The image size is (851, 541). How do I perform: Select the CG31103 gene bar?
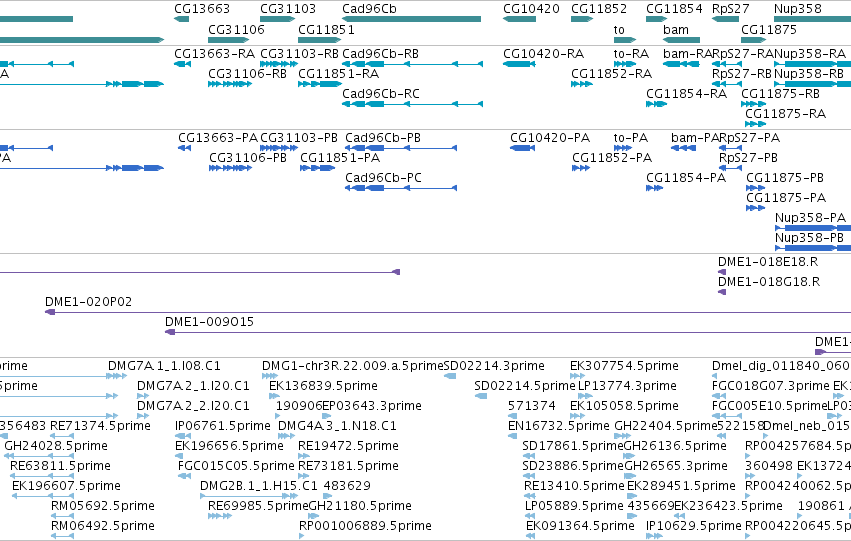pos(277,19)
